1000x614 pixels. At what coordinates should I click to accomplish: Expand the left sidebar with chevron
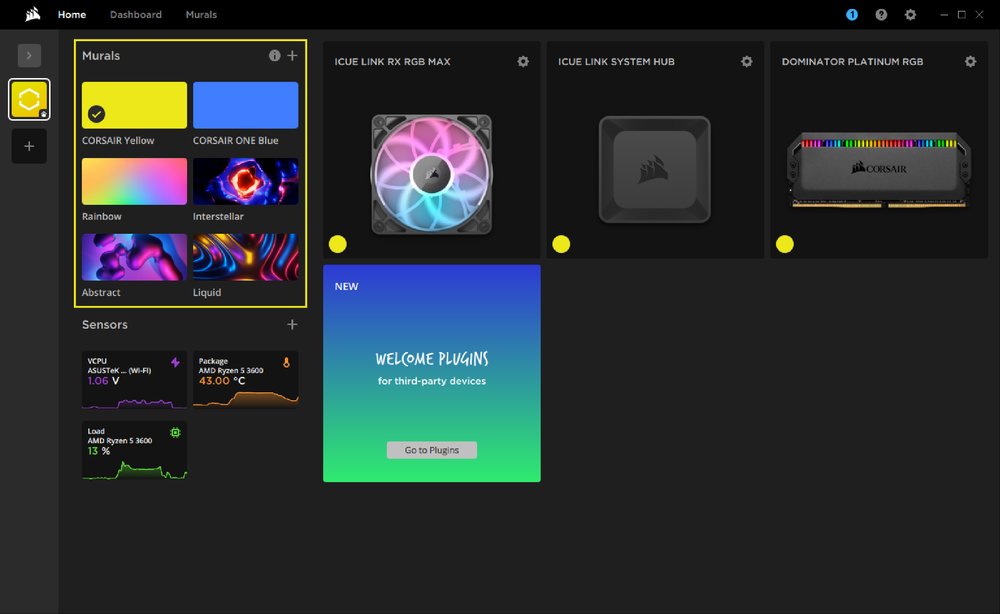click(29, 56)
